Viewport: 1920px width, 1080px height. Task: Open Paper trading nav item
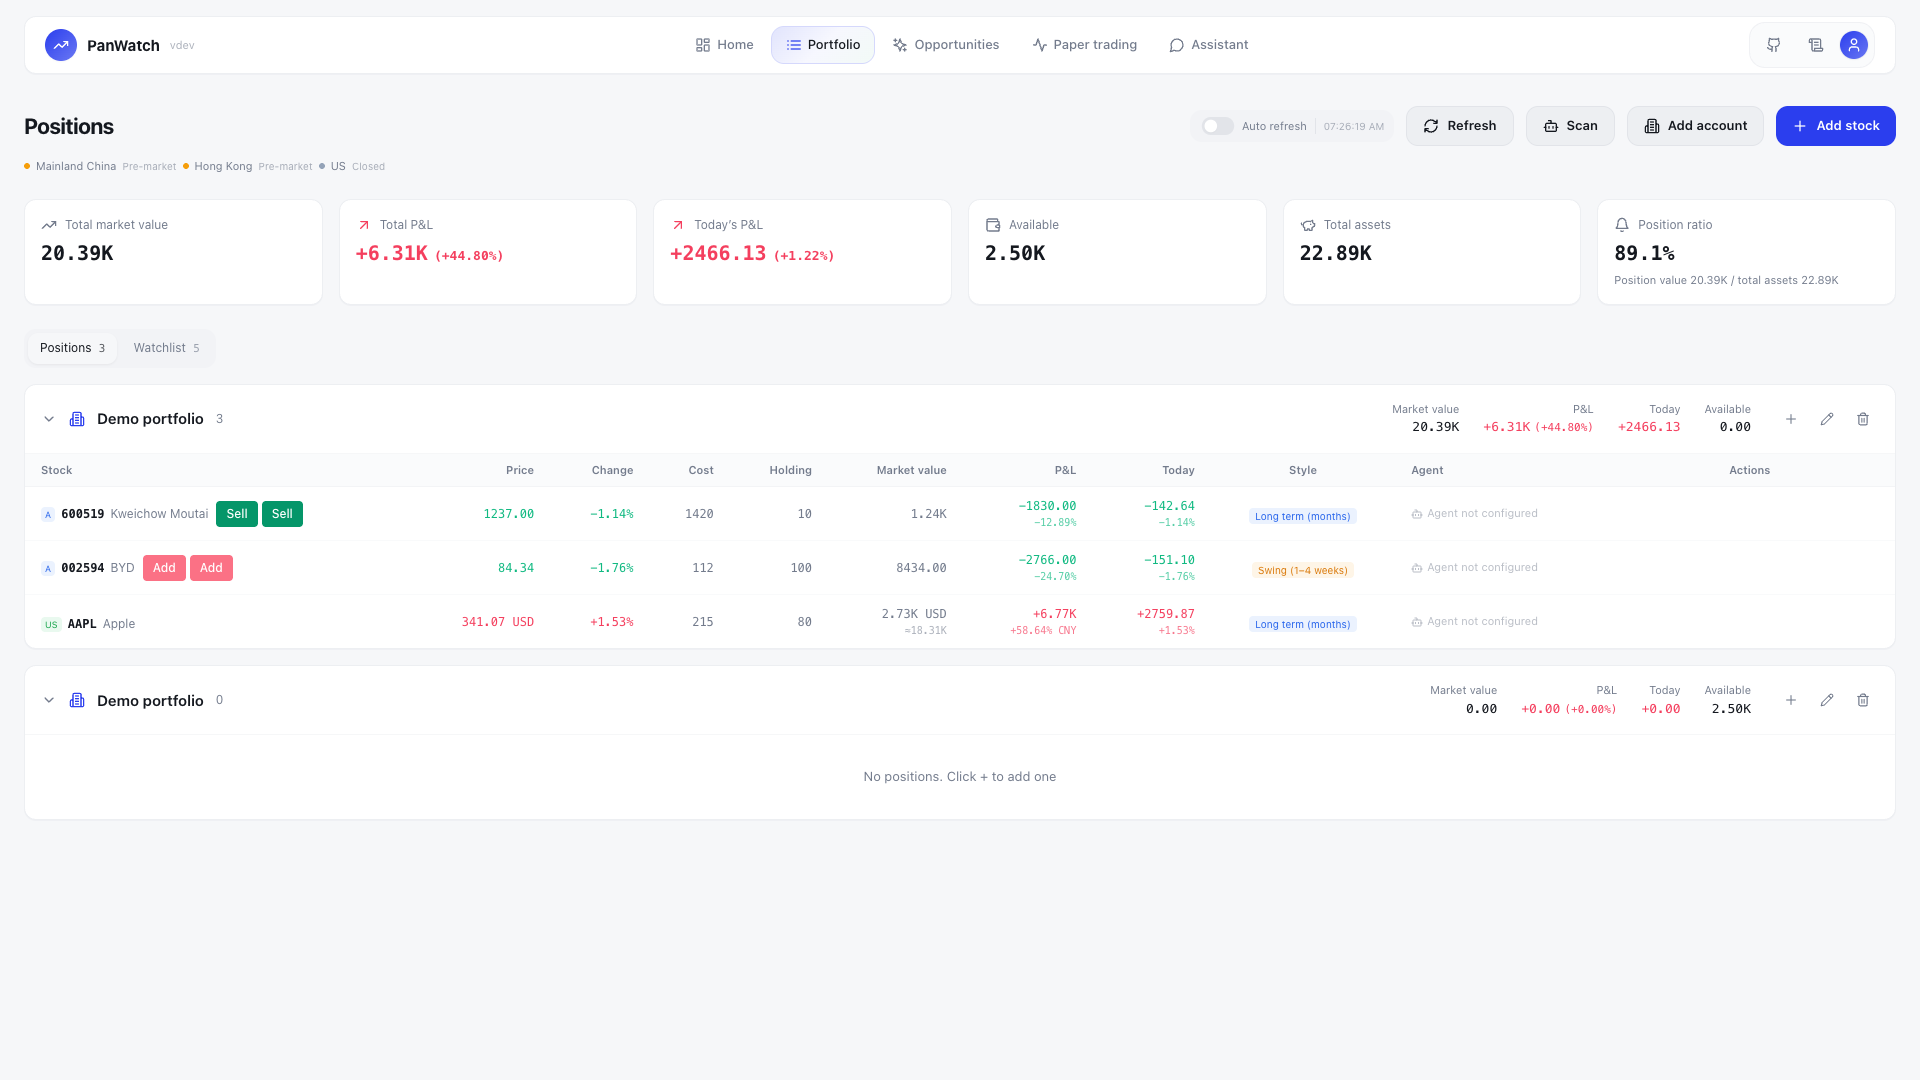[x=1084, y=45]
